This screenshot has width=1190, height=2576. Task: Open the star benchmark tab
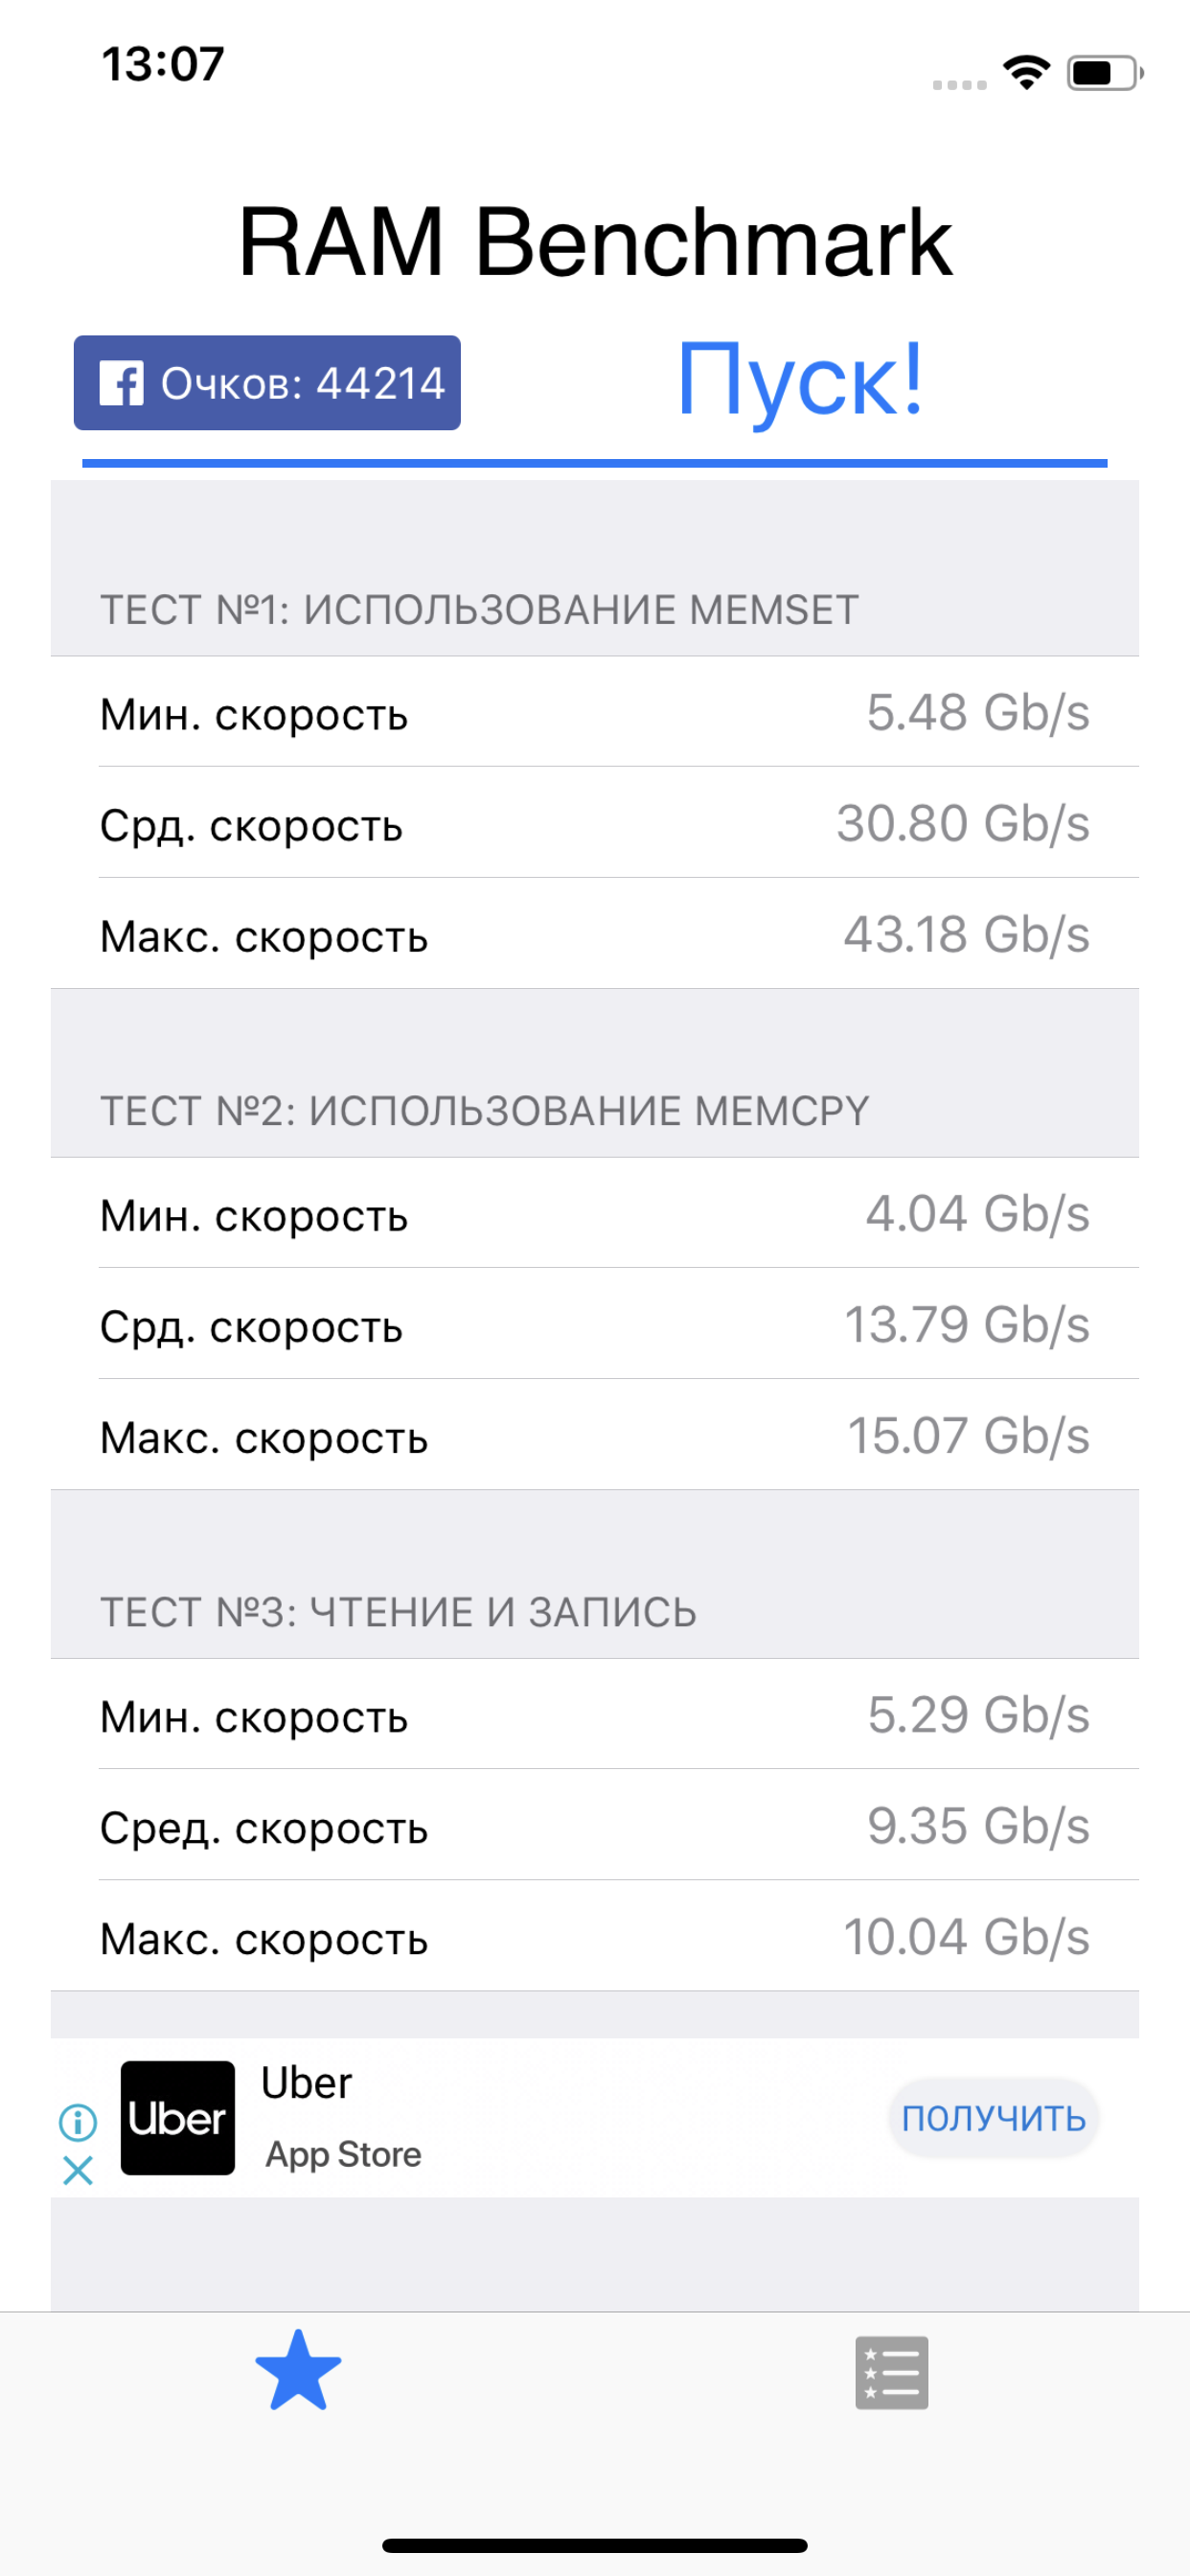[x=298, y=2371]
